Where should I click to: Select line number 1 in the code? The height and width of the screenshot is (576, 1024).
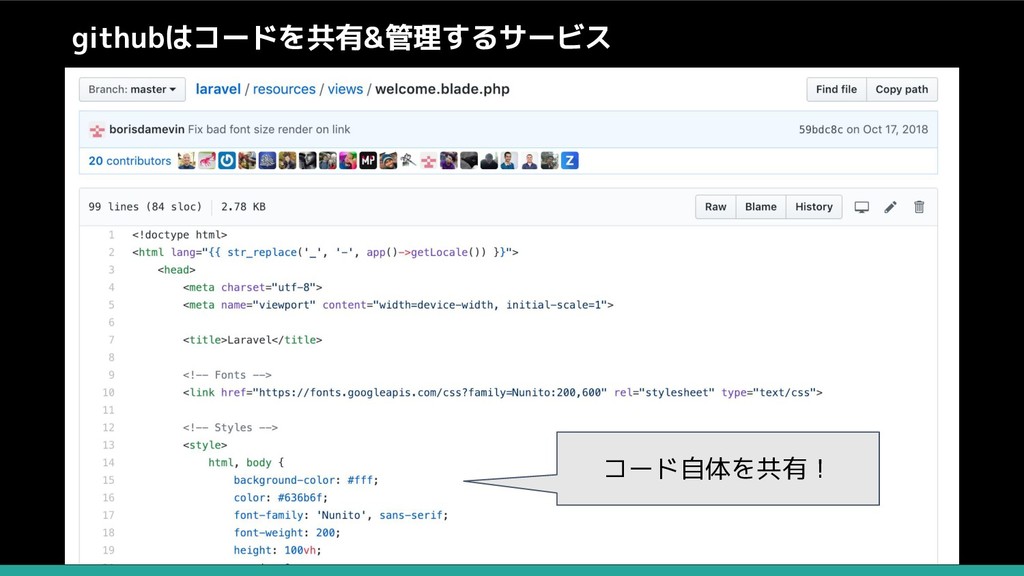pyautogui.click(x=112, y=234)
